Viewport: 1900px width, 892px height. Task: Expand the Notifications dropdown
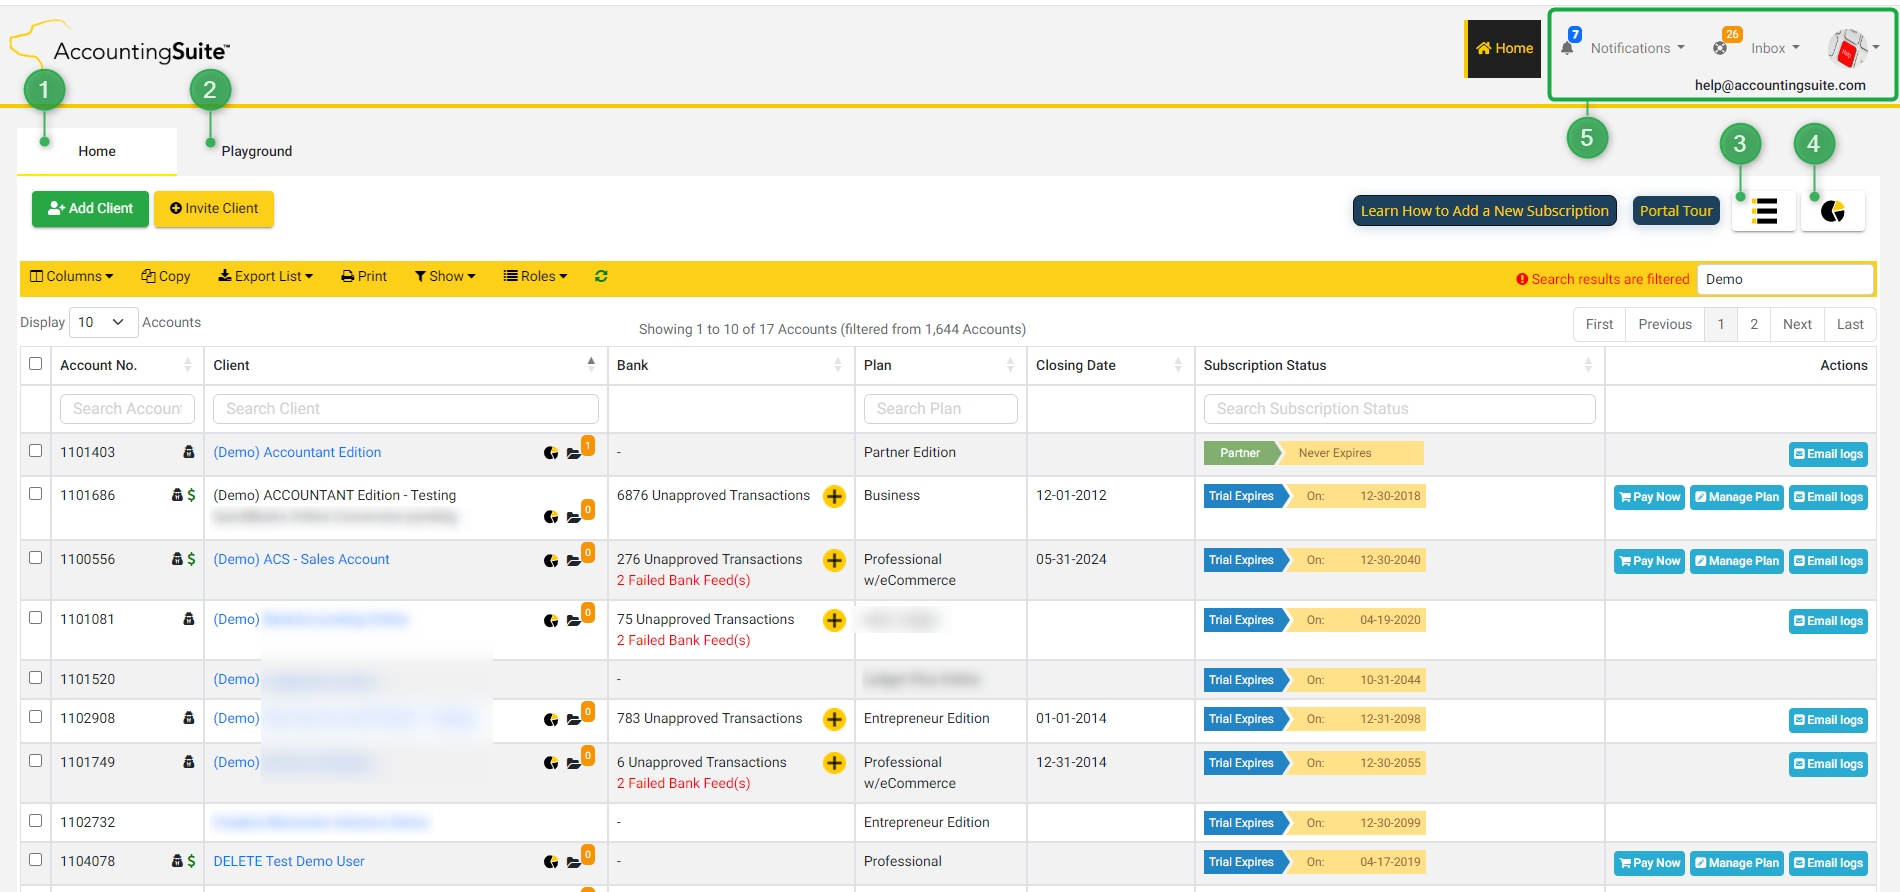pyautogui.click(x=1637, y=48)
